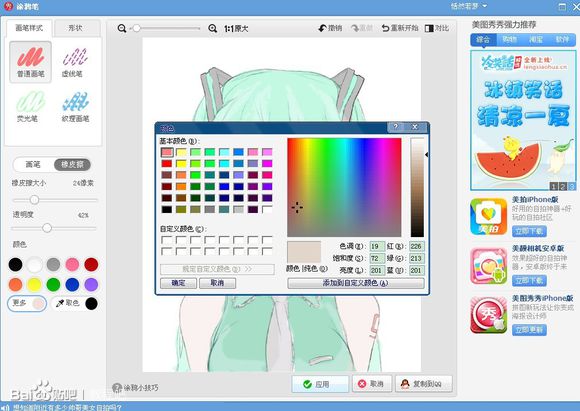The width and height of the screenshot is (580, 411).
Task: Click the current black color circle beside eyedropper
Action: tap(91, 303)
